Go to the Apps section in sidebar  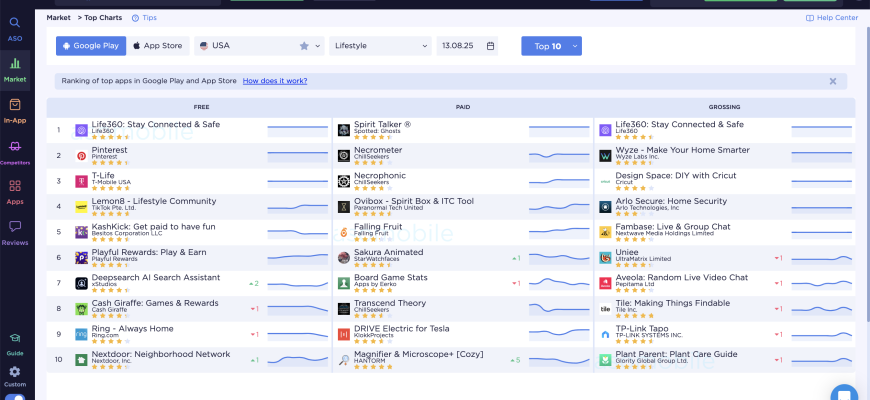coord(15,192)
